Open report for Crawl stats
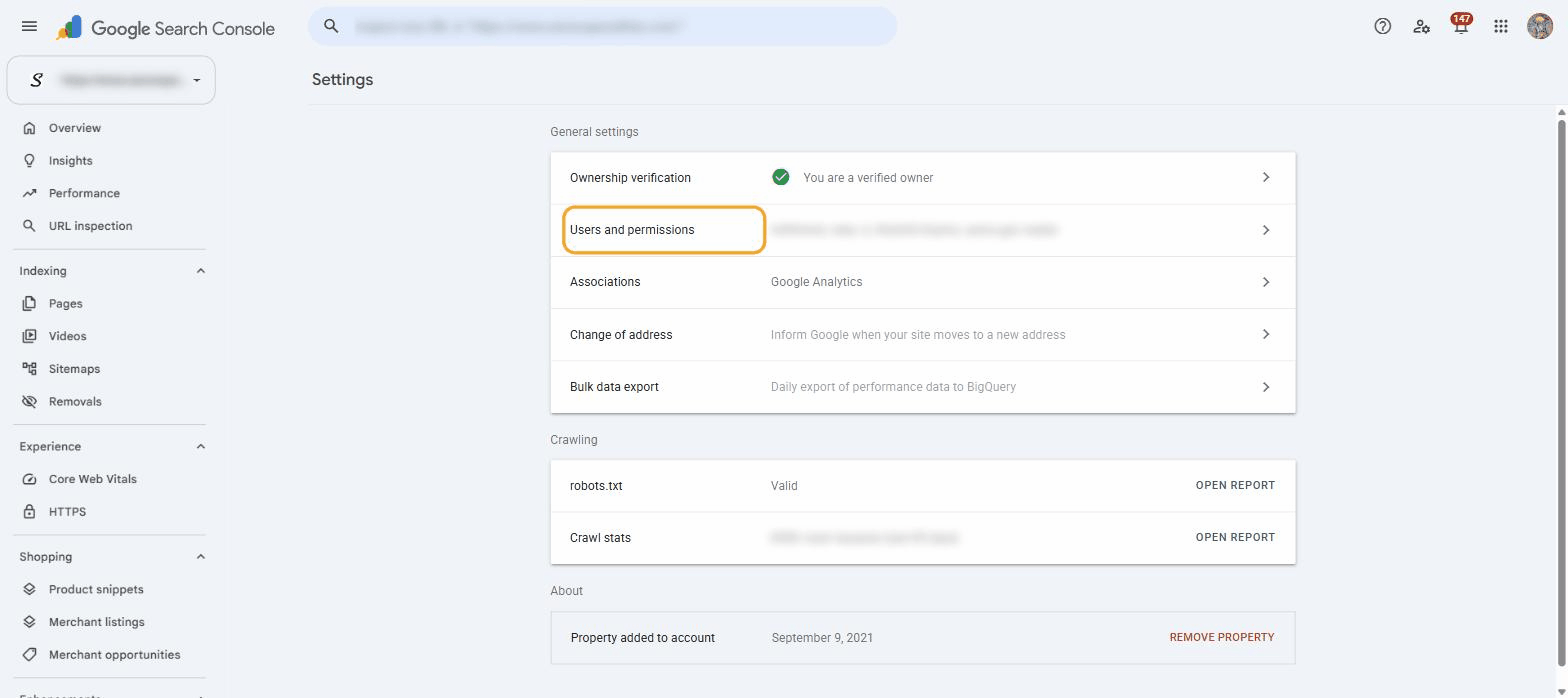 click(1235, 537)
